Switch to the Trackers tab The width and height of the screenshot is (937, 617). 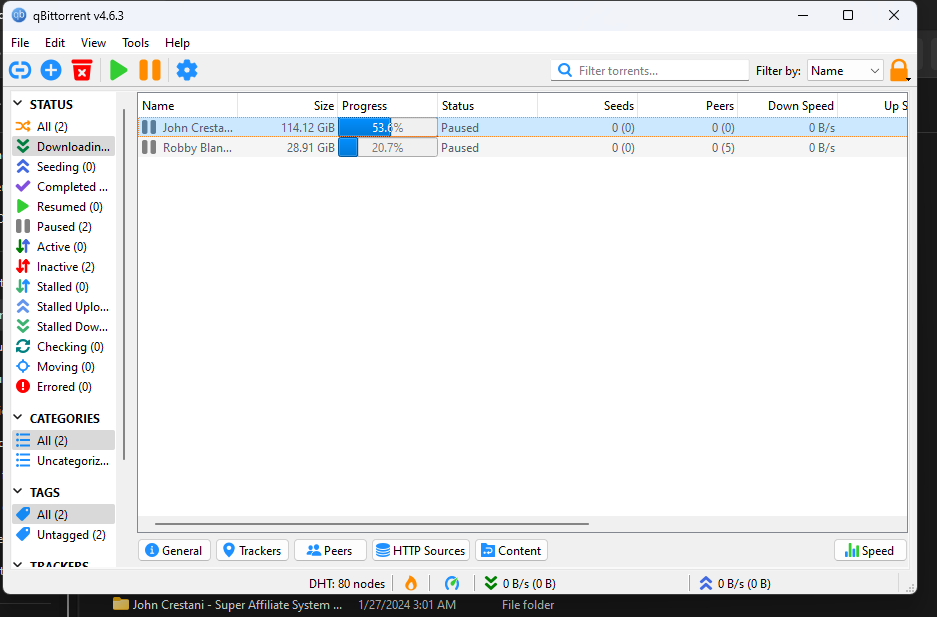(252, 550)
